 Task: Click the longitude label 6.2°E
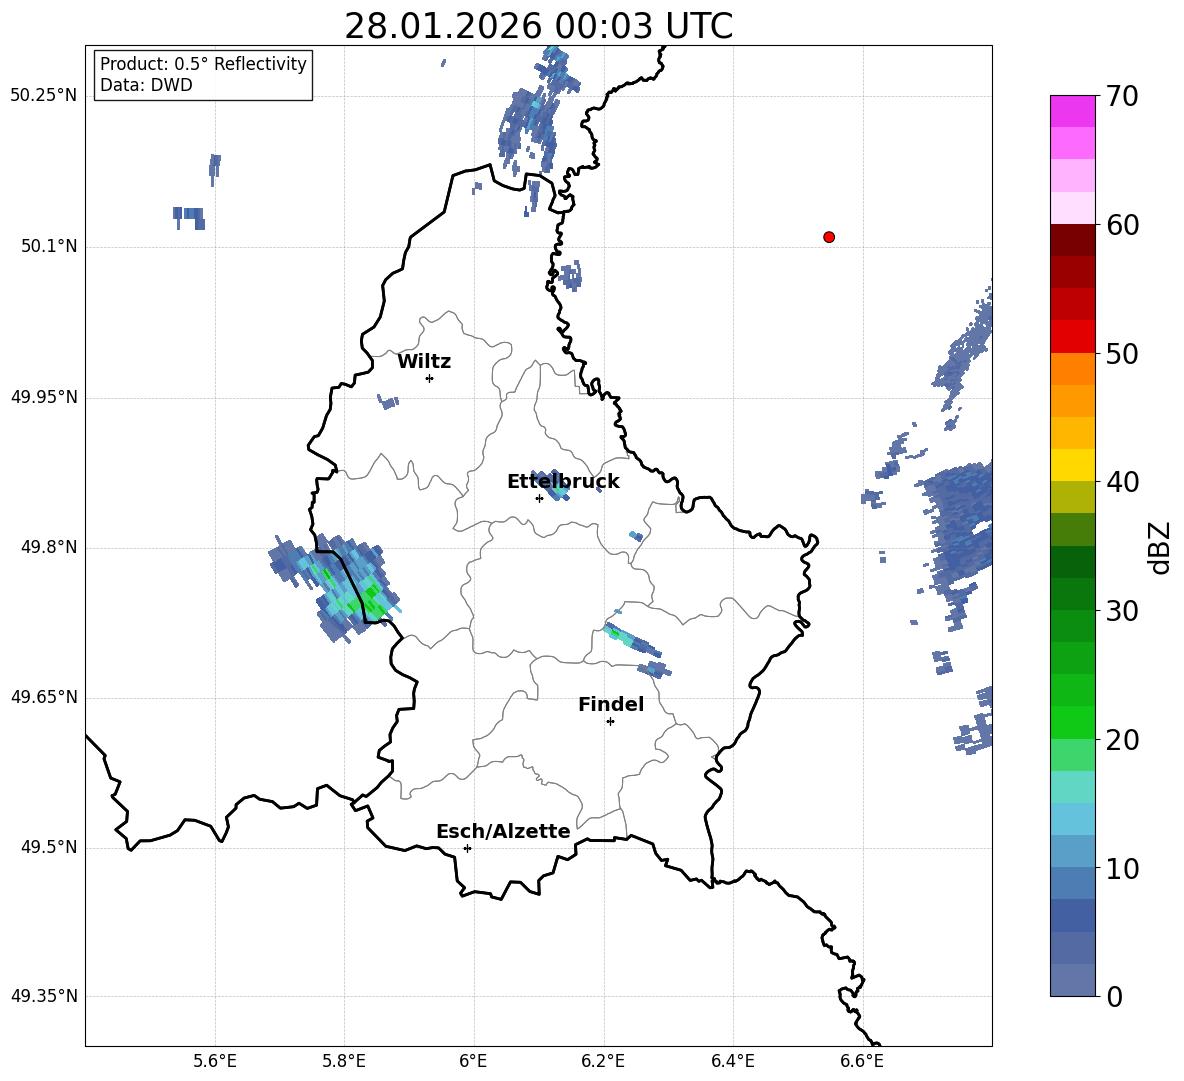(603, 1061)
